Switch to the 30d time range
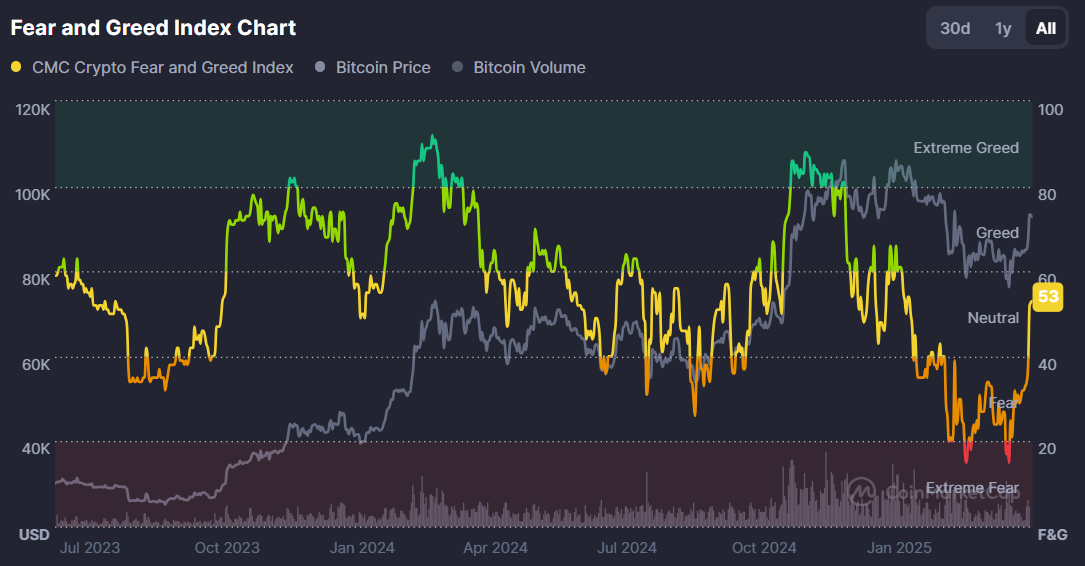Viewport: 1085px width, 566px height. pos(955,28)
